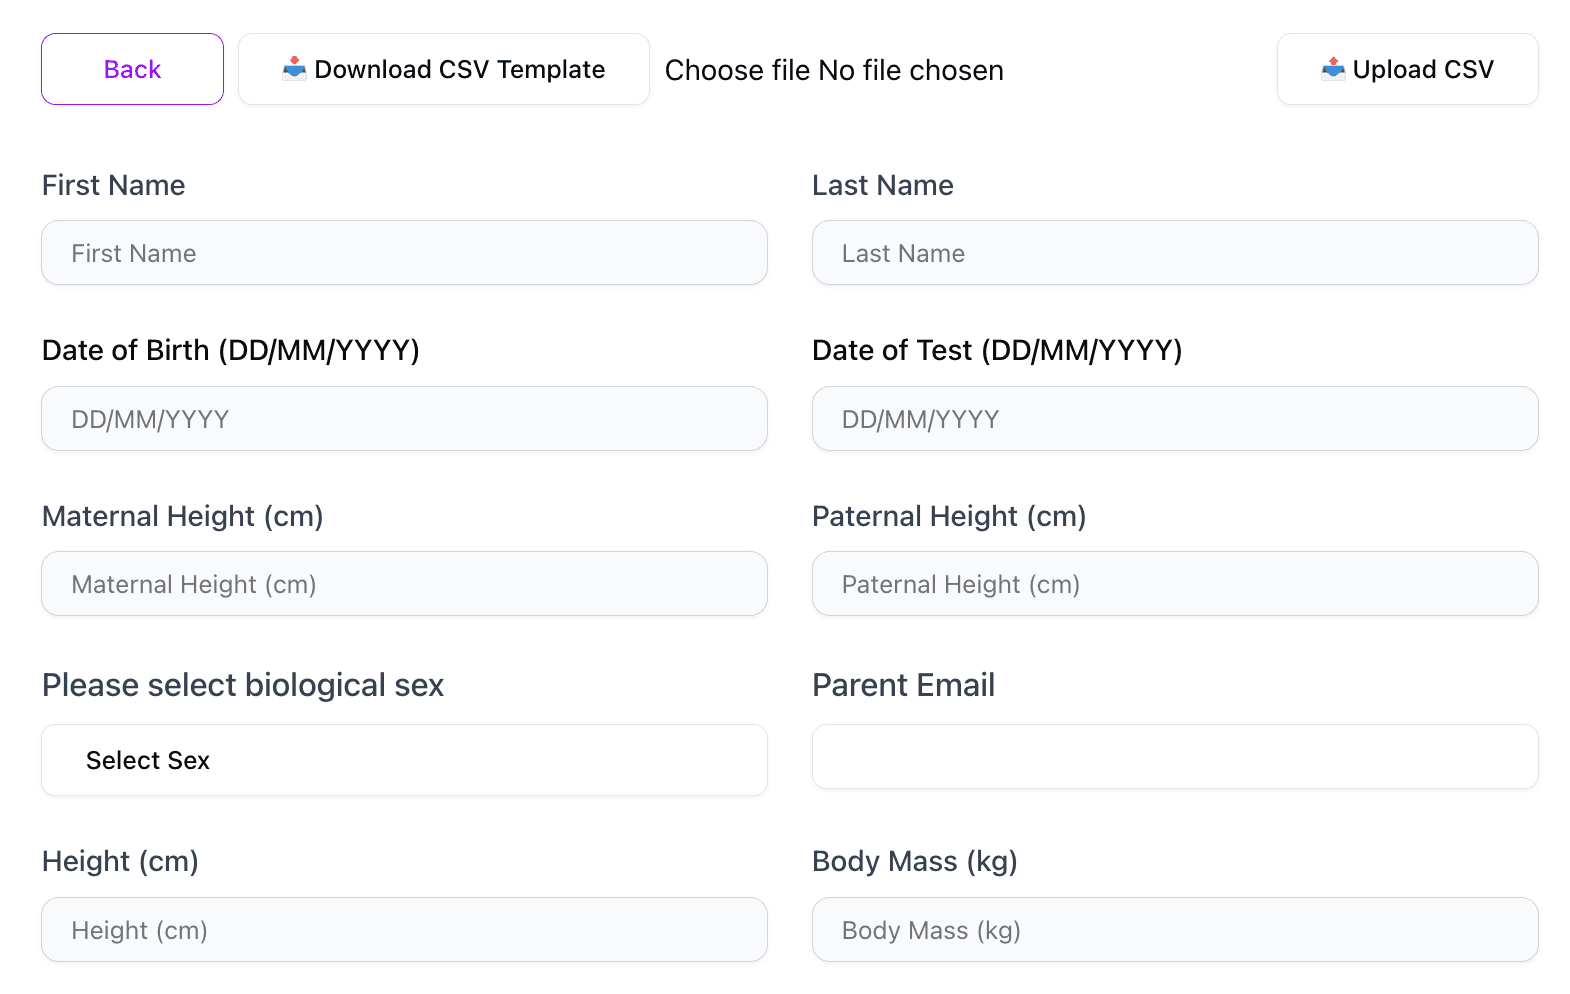Viewport: 1570px width, 994px height.
Task: Go back using the Back button
Action: click(132, 69)
